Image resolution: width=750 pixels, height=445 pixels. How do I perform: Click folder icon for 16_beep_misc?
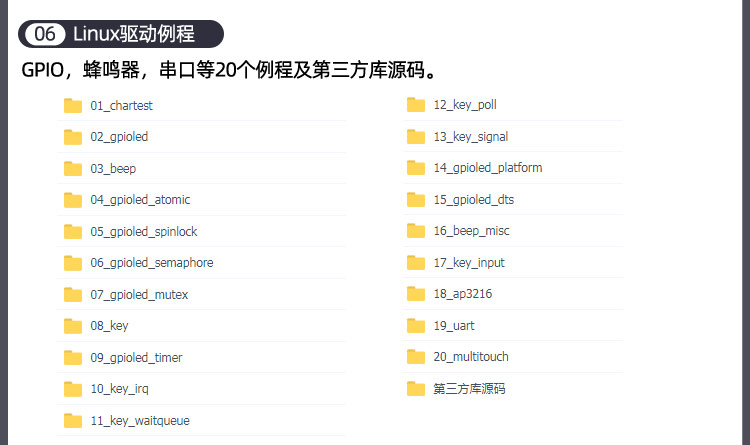(x=416, y=231)
